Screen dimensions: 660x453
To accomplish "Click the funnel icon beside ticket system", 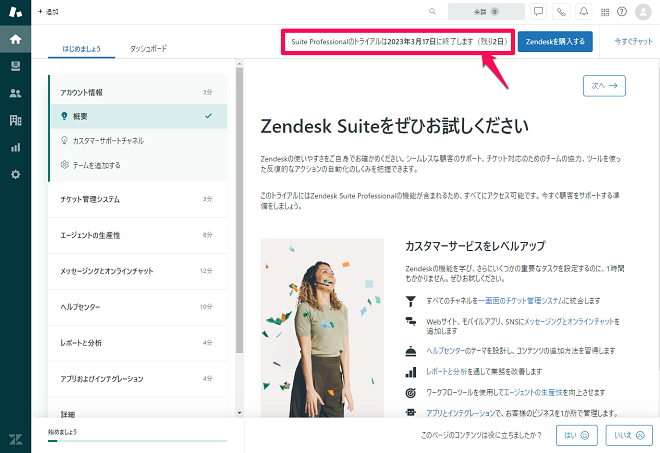I will point(410,301).
